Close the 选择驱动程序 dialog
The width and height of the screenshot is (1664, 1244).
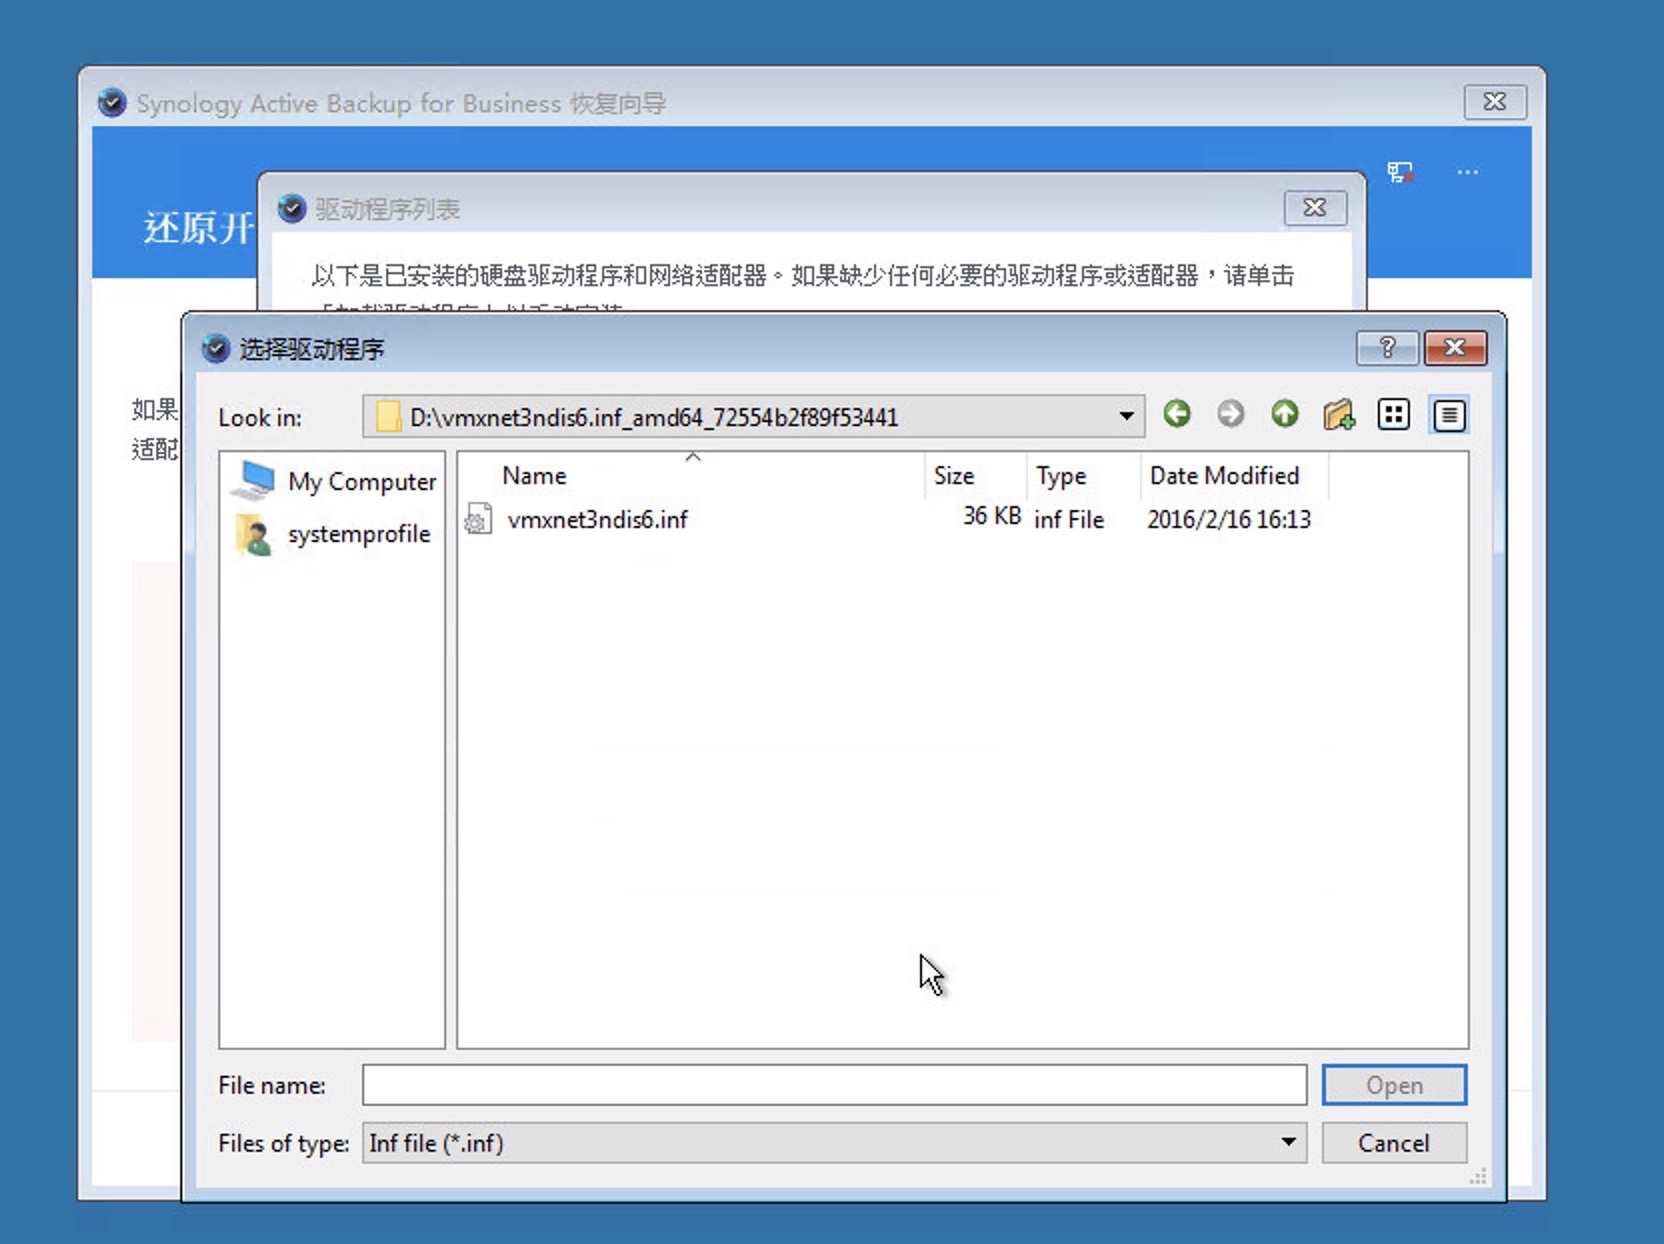point(1455,347)
